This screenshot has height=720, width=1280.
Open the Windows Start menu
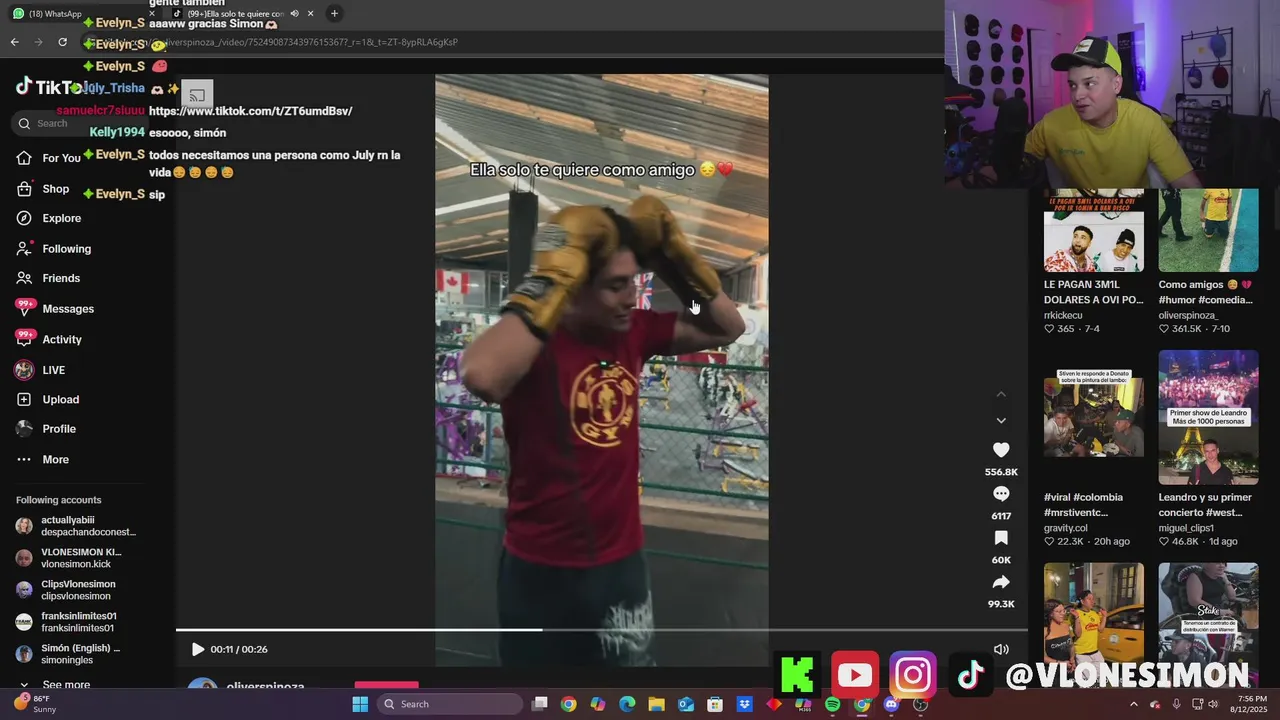[x=360, y=704]
